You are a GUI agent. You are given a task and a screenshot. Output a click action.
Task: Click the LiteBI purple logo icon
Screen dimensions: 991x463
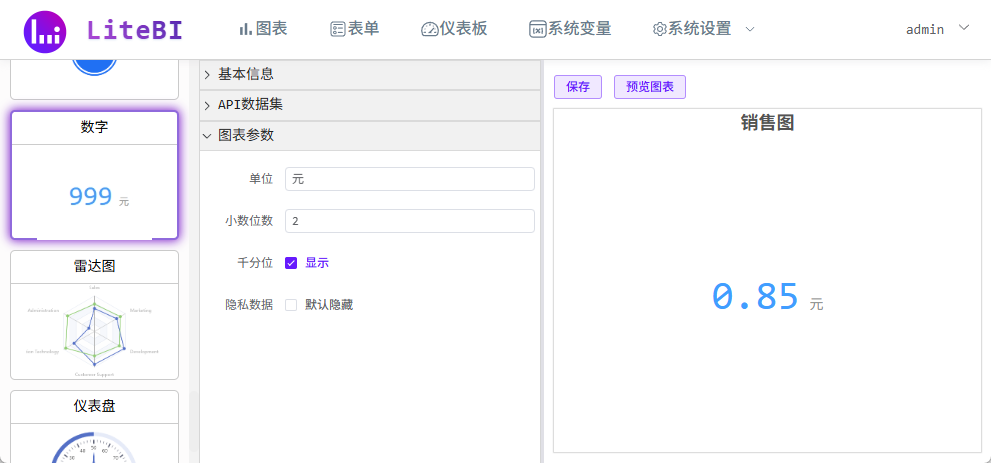[x=45, y=30]
